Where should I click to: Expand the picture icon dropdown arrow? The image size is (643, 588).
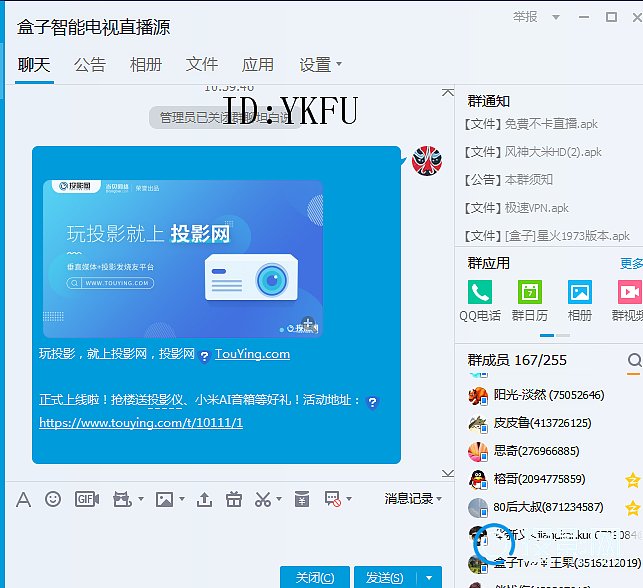182,499
